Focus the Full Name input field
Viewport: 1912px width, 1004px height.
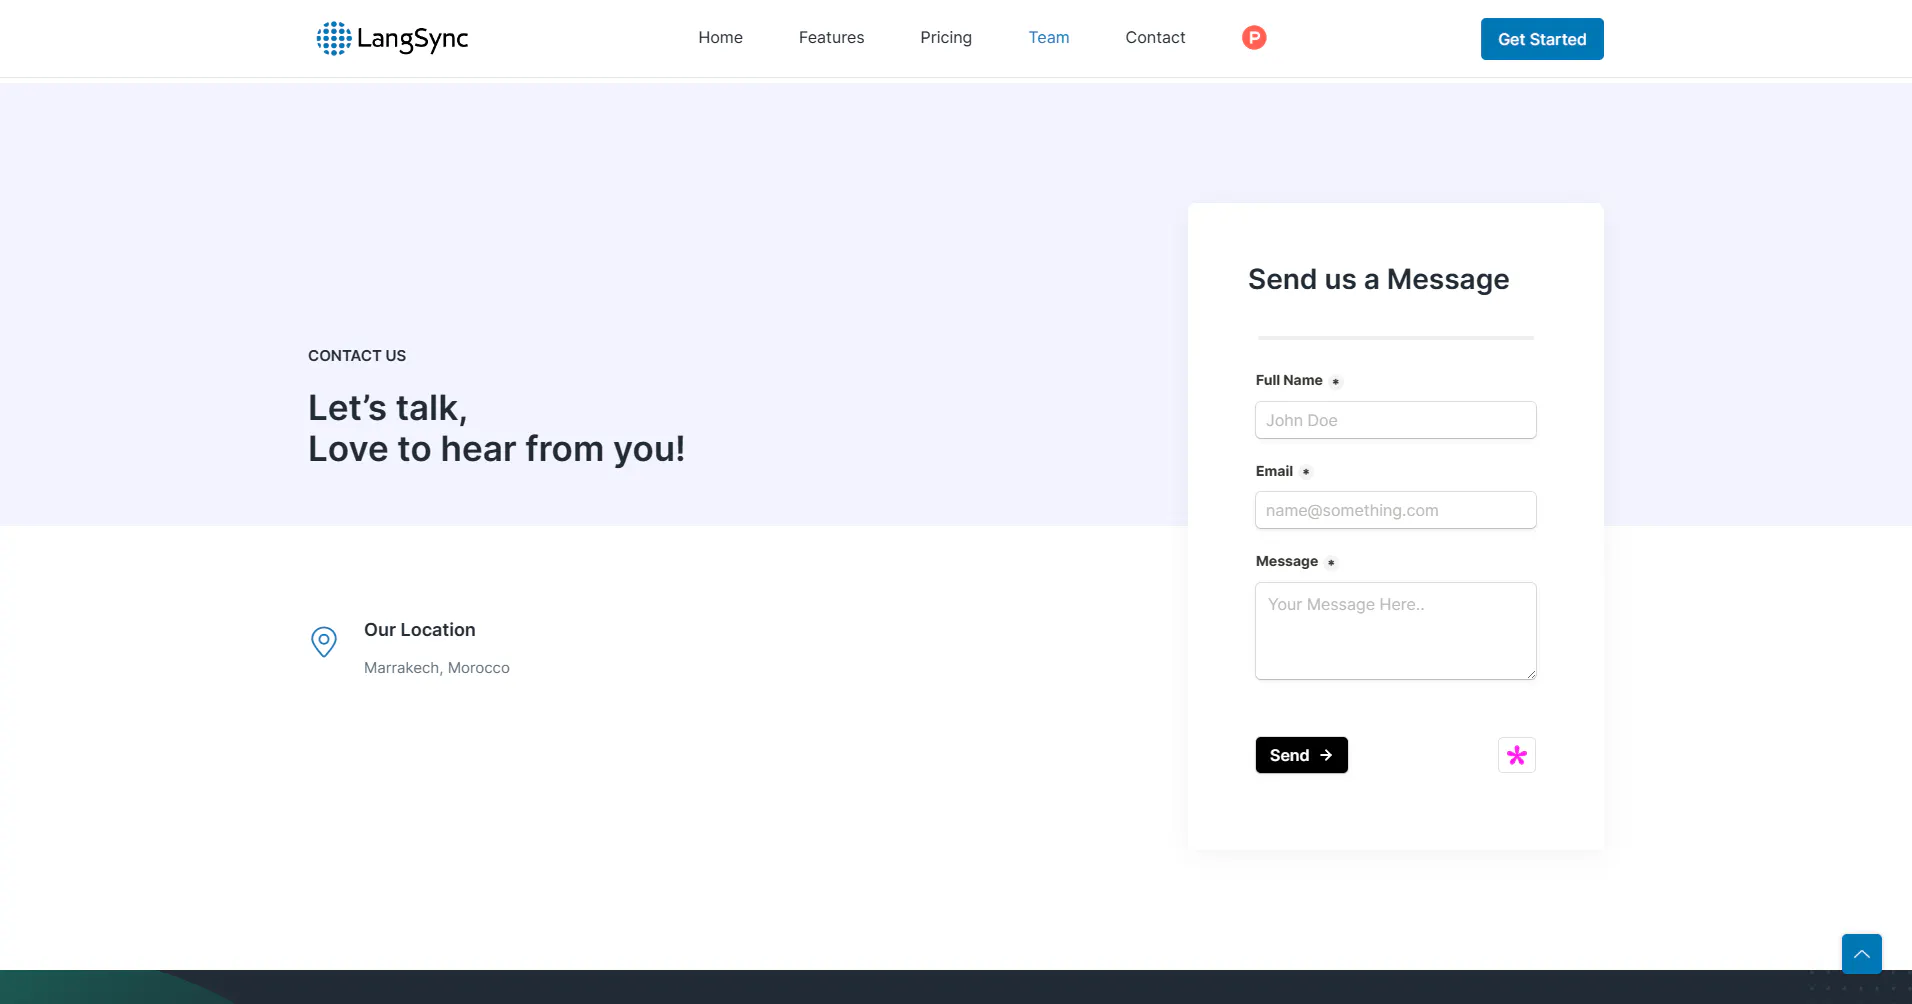point(1396,420)
